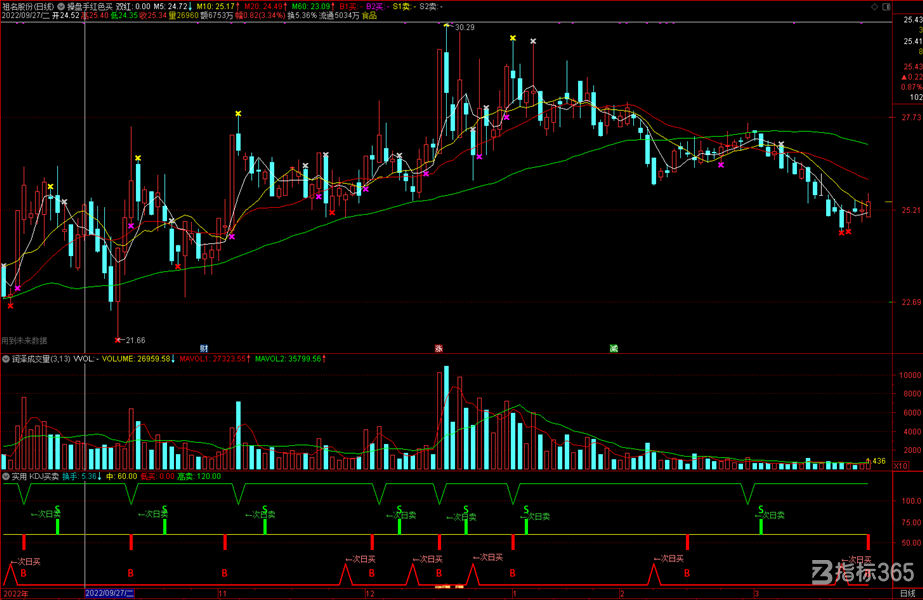This screenshot has height=600, width=923.
Task: Click the 减 event marker below the chart
Action: pyautogui.click(x=614, y=349)
